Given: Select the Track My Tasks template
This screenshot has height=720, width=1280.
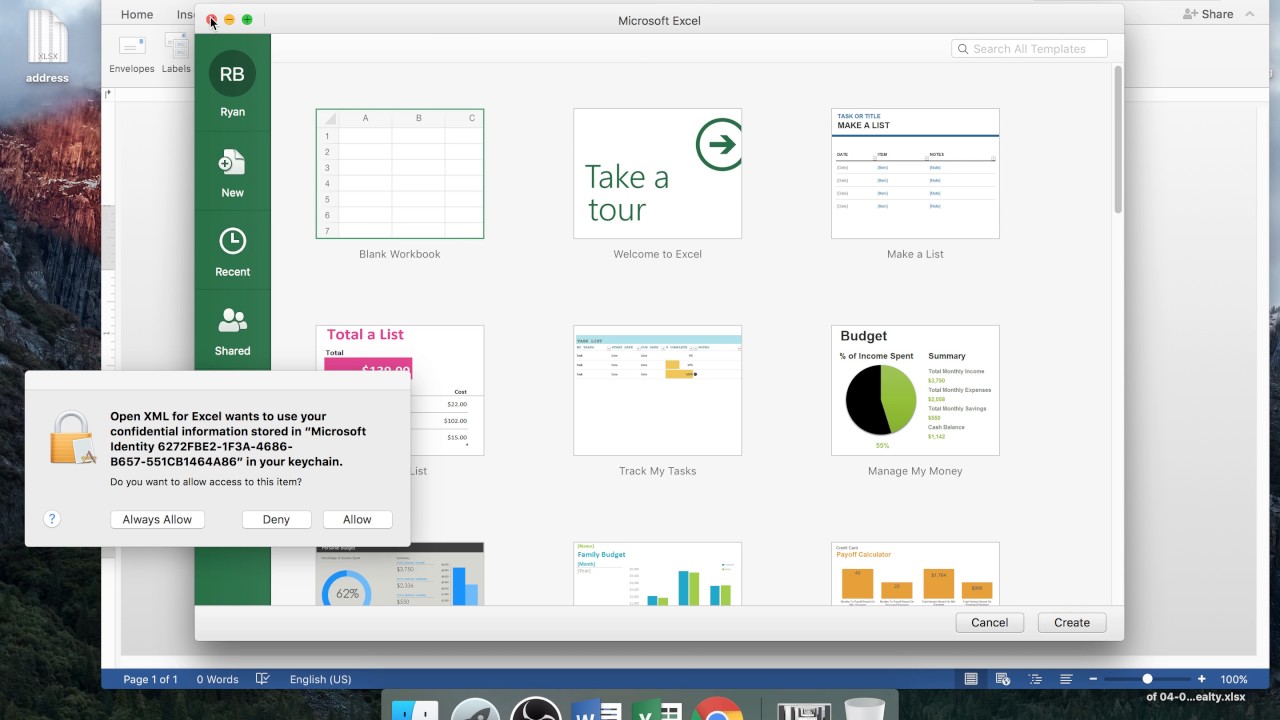Looking at the screenshot, I should point(658,391).
